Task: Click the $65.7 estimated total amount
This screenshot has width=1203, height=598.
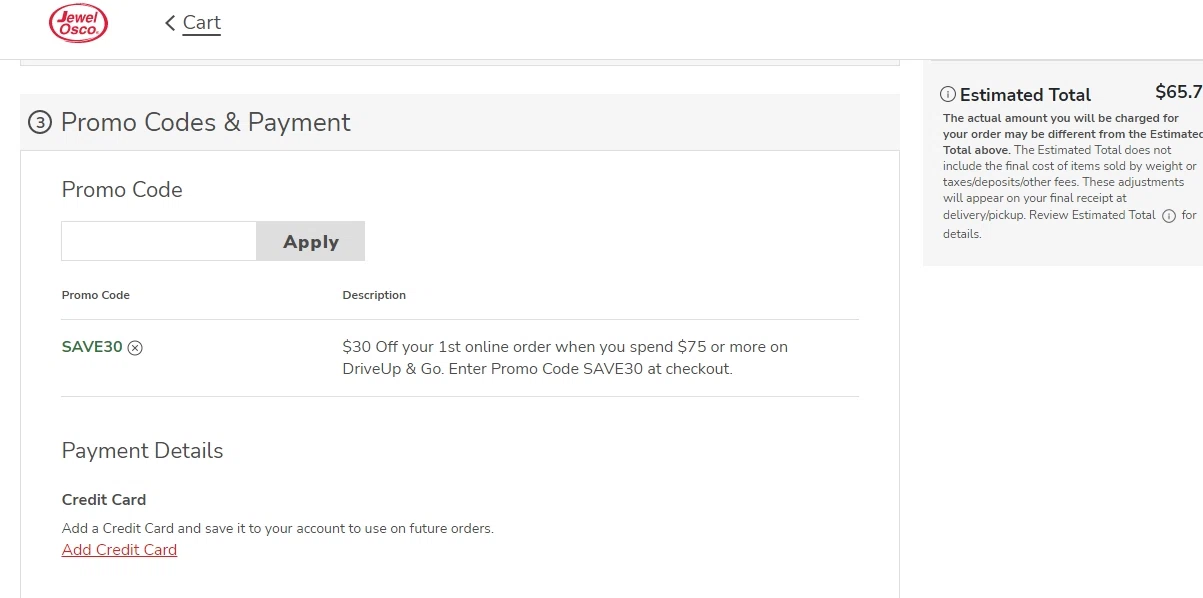Action: click(x=1178, y=92)
